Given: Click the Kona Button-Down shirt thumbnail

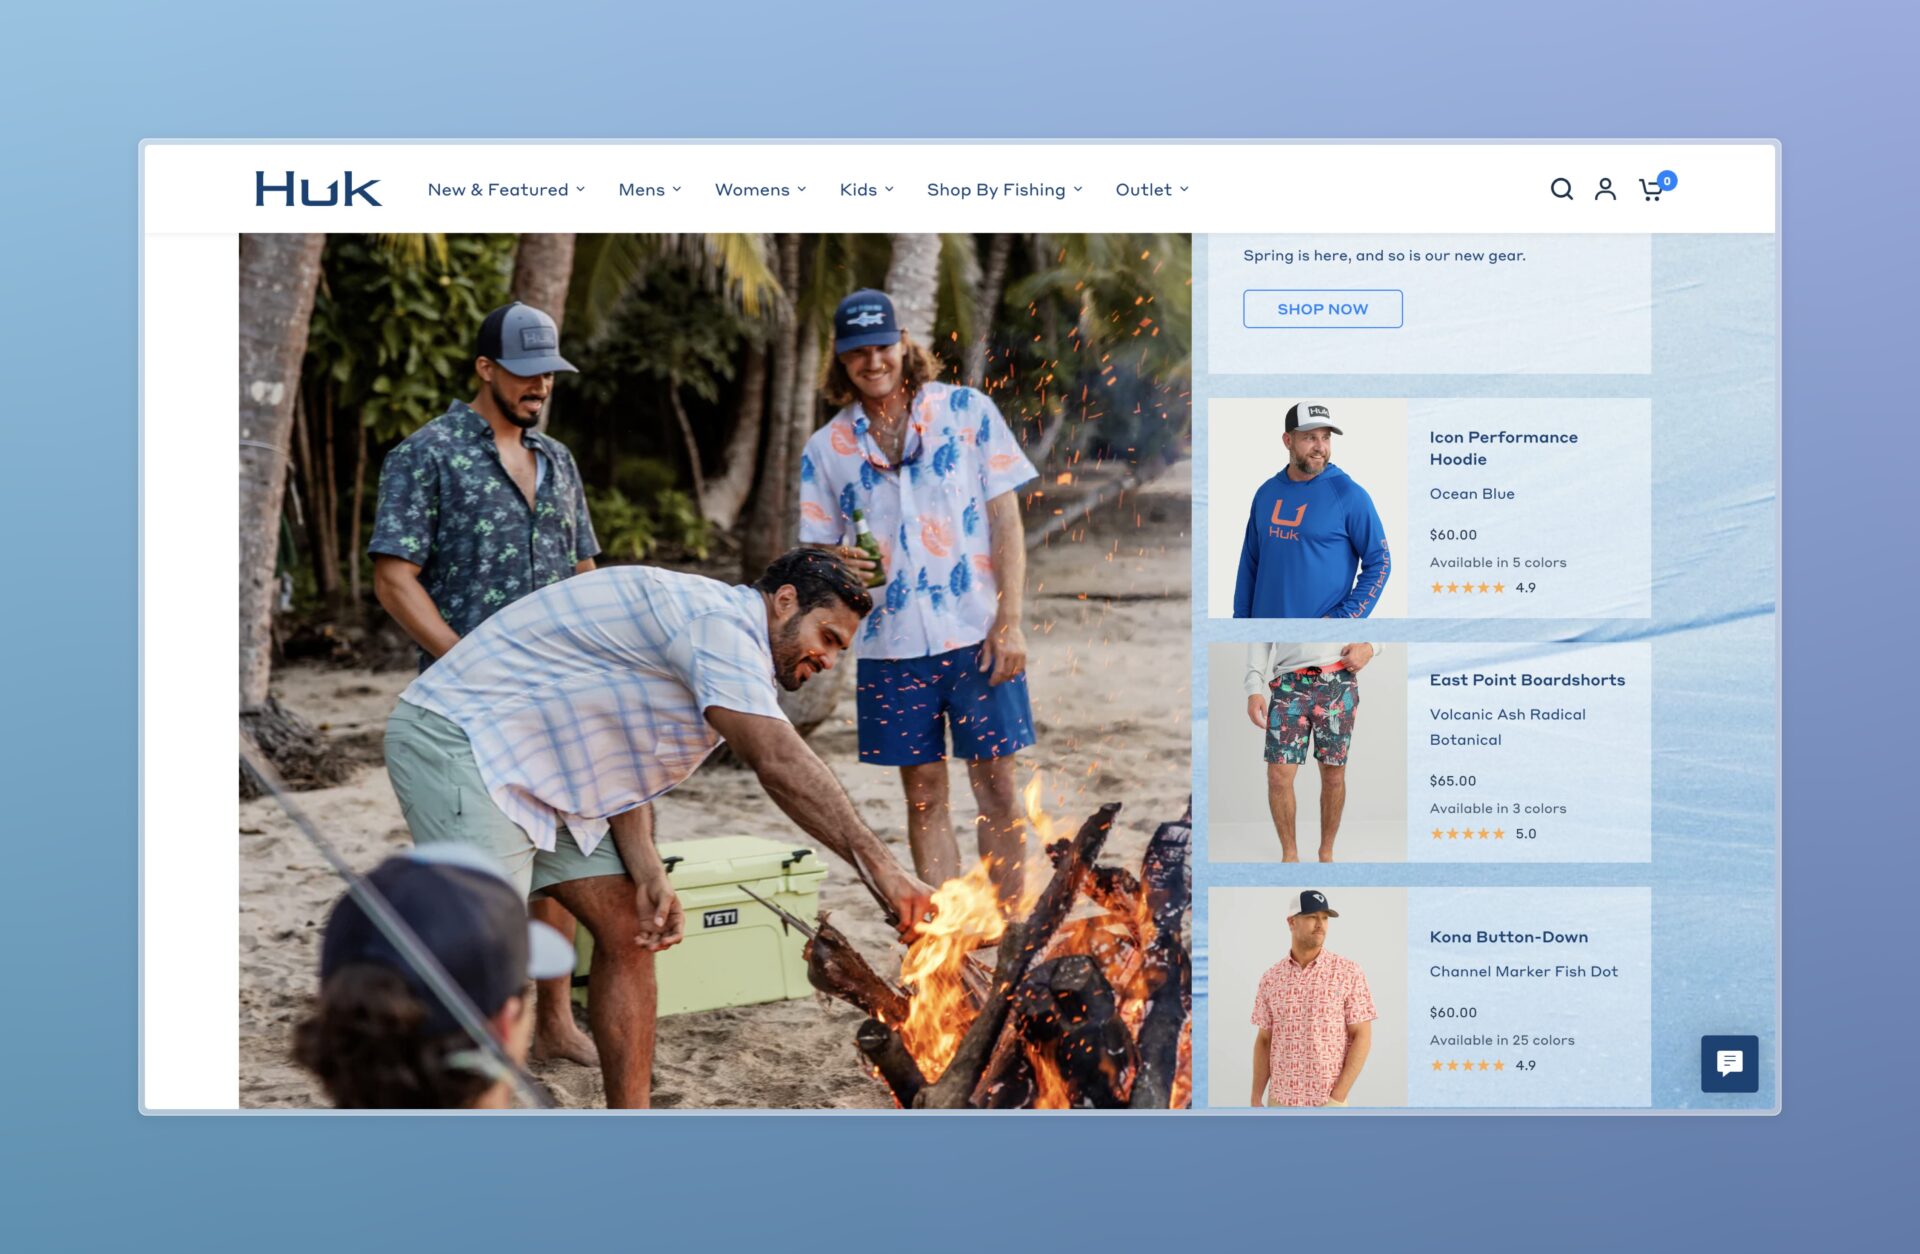Looking at the screenshot, I should click(1307, 997).
